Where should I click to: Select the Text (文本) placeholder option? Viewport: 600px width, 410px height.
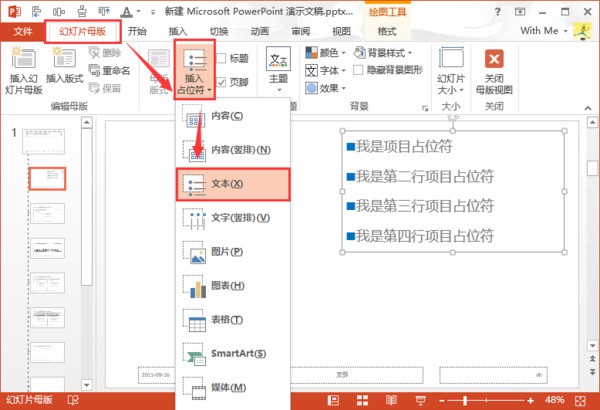233,184
